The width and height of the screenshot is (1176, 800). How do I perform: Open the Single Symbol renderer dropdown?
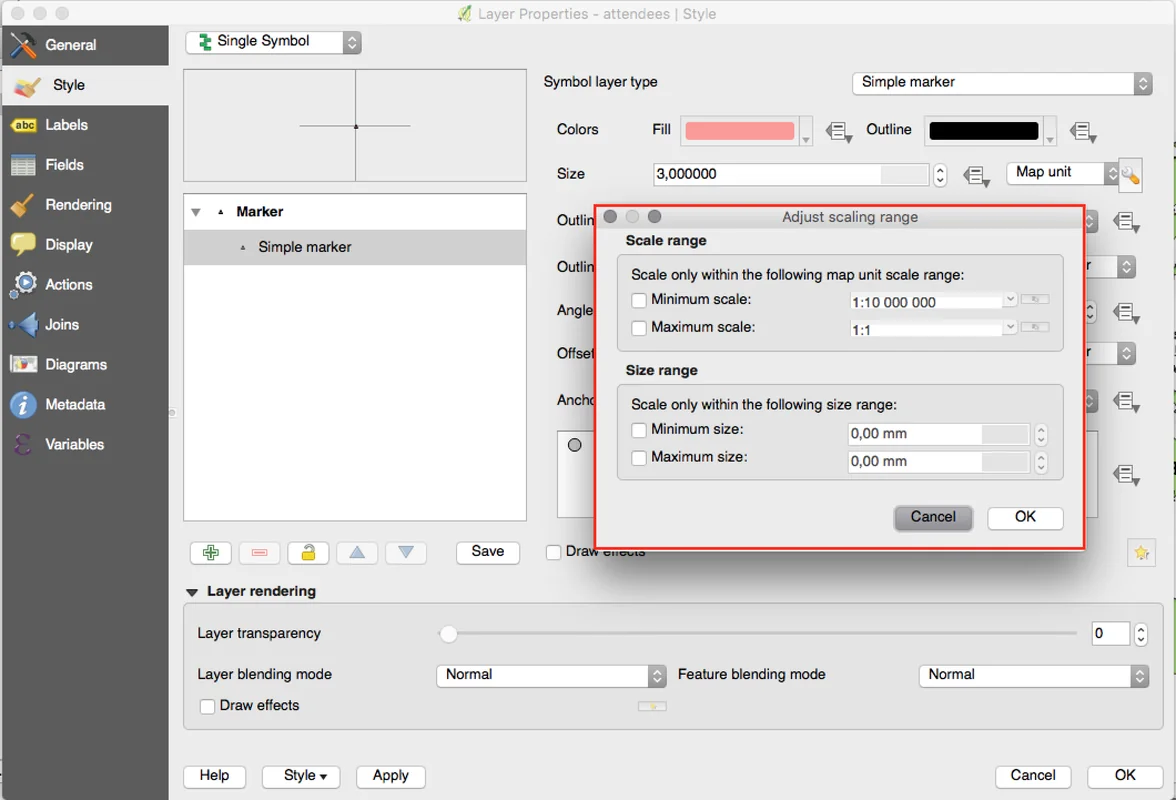(273, 42)
